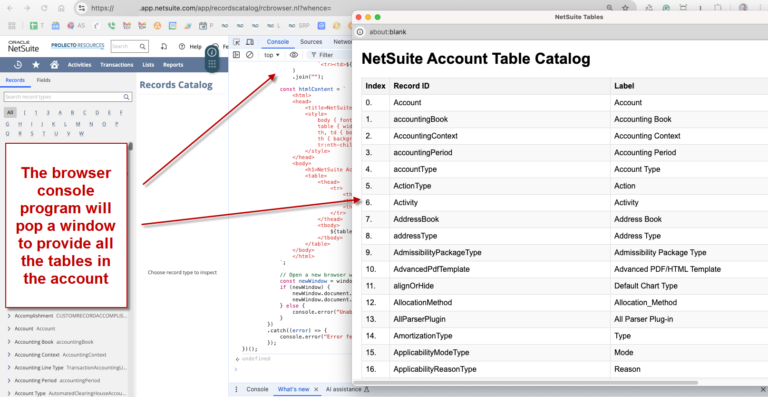The width and height of the screenshot is (768, 397).
Task: Open DevTools drawer three-dot menu
Action: (x=236, y=389)
